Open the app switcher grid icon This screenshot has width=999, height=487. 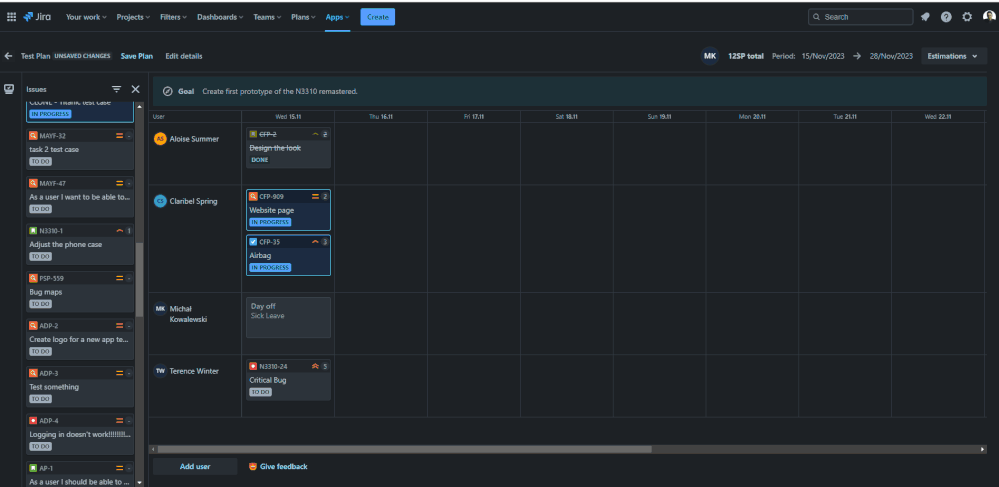pos(12,17)
